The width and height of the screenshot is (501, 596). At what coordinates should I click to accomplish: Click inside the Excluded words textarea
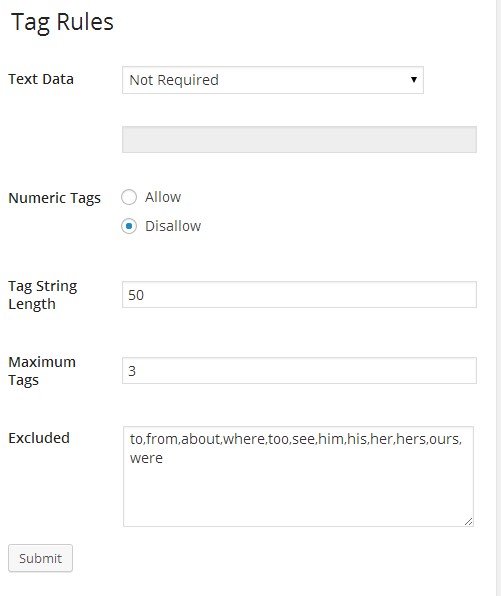[x=298, y=476]
